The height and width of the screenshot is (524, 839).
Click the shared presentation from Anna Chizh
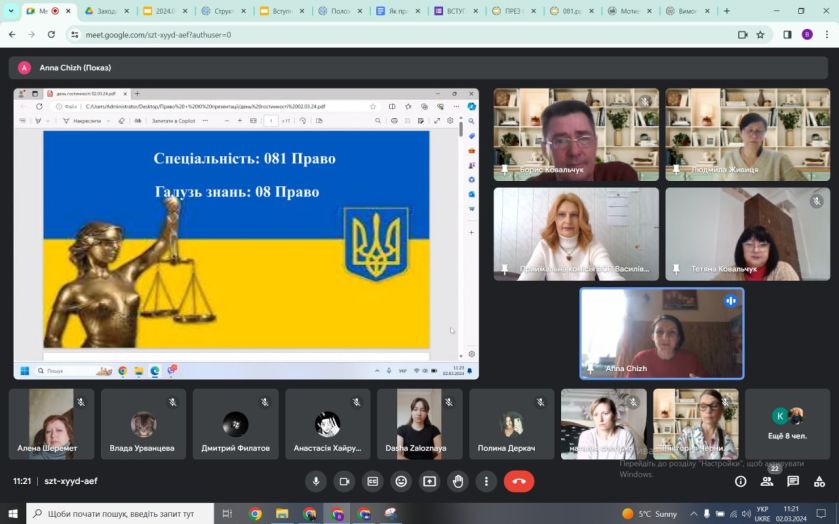click(246, 234)
